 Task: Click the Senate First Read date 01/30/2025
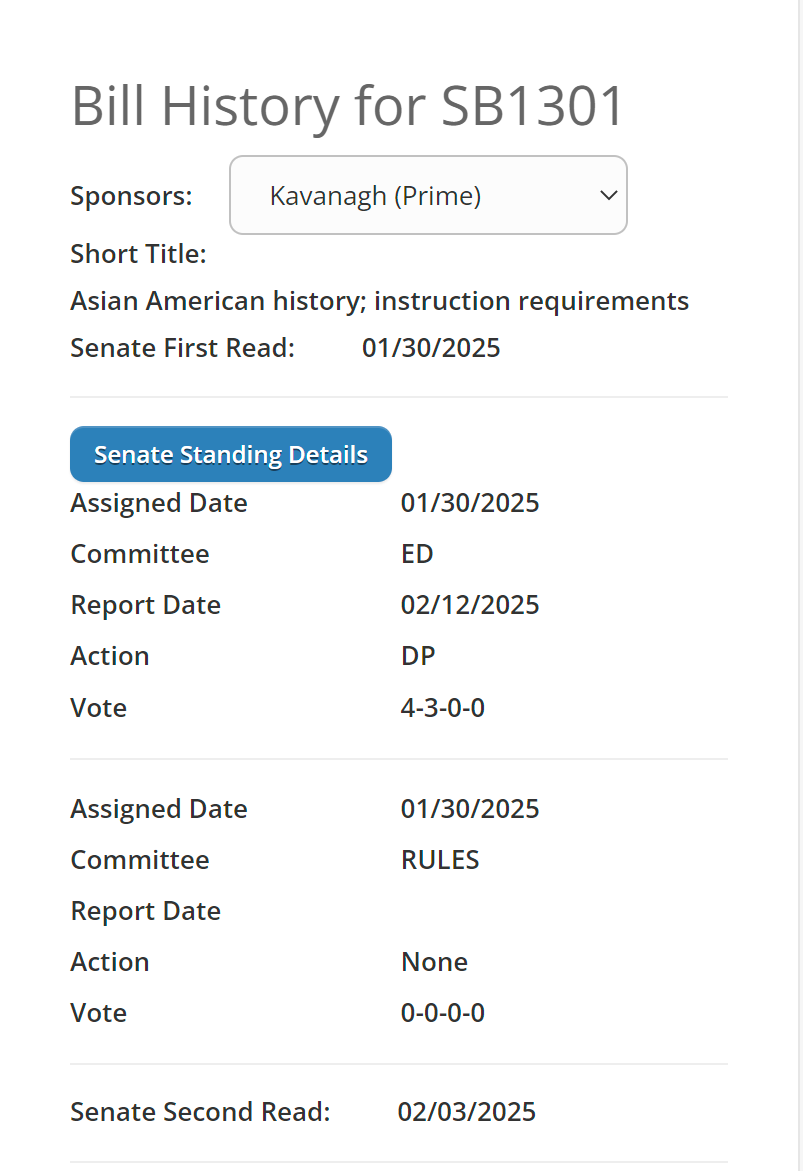[x=431, y=348]
